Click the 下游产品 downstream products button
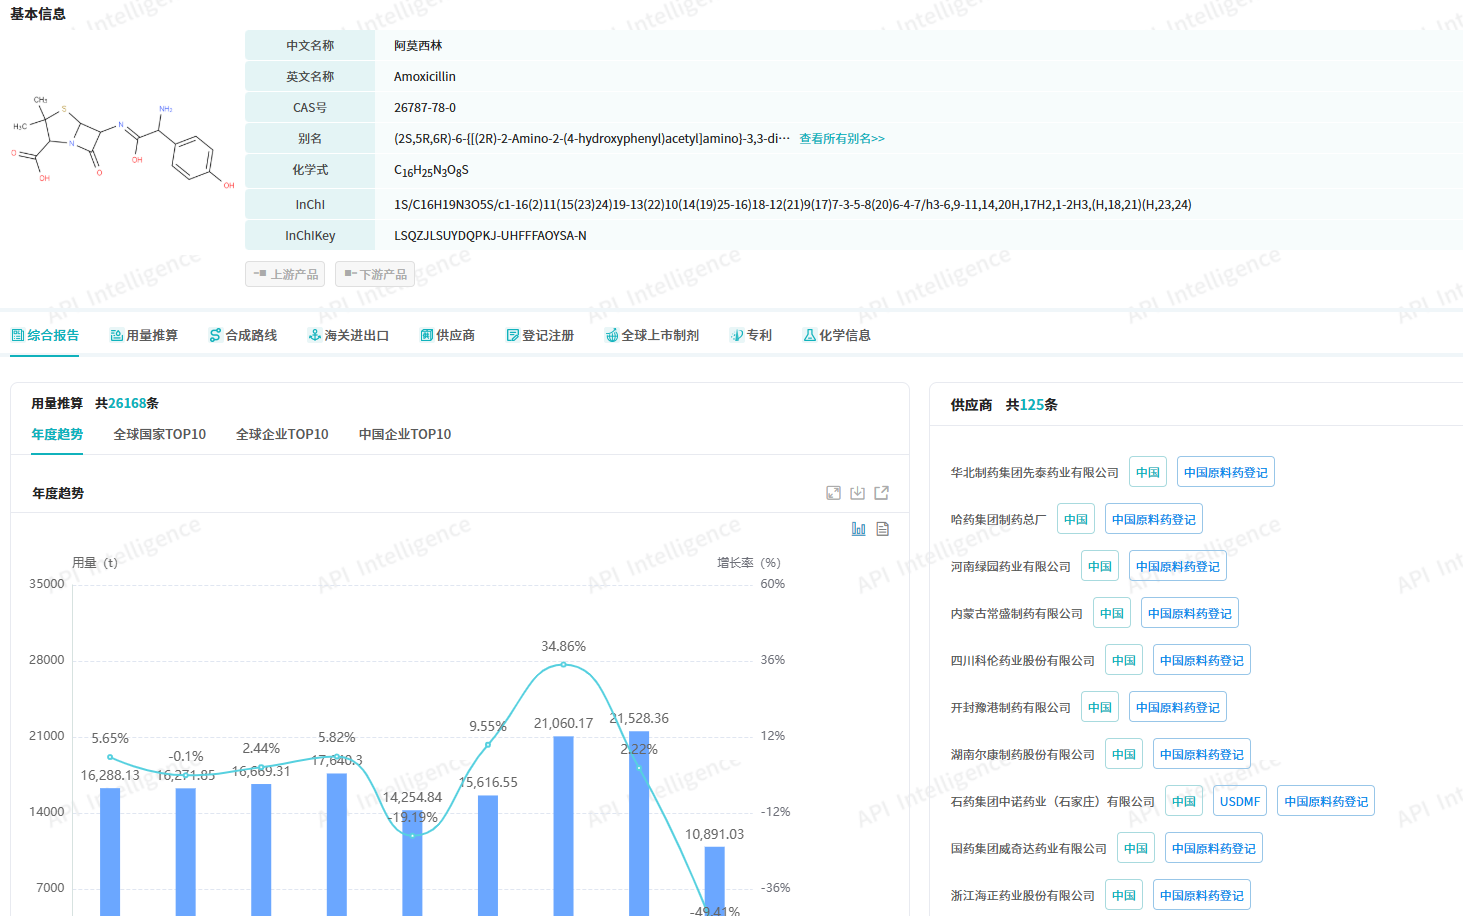The height and width of the screenshot is (916, 1463). tap(374, 274)
